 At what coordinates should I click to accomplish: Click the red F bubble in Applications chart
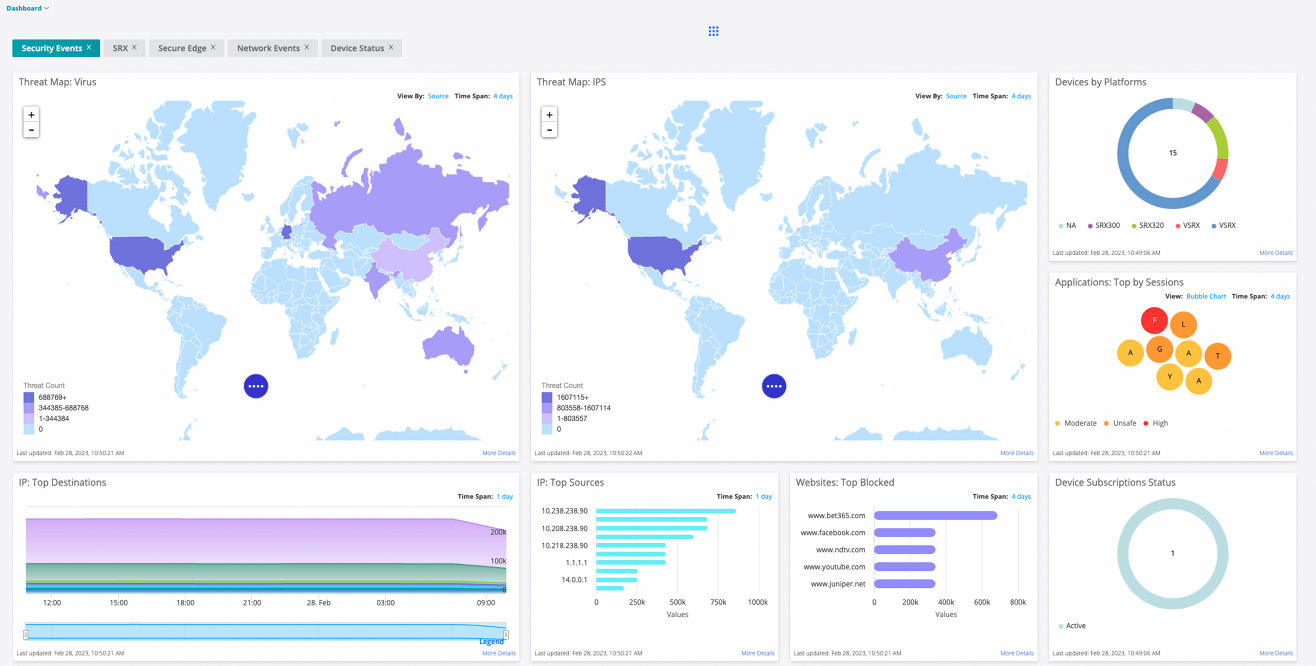pos(1154,321)
